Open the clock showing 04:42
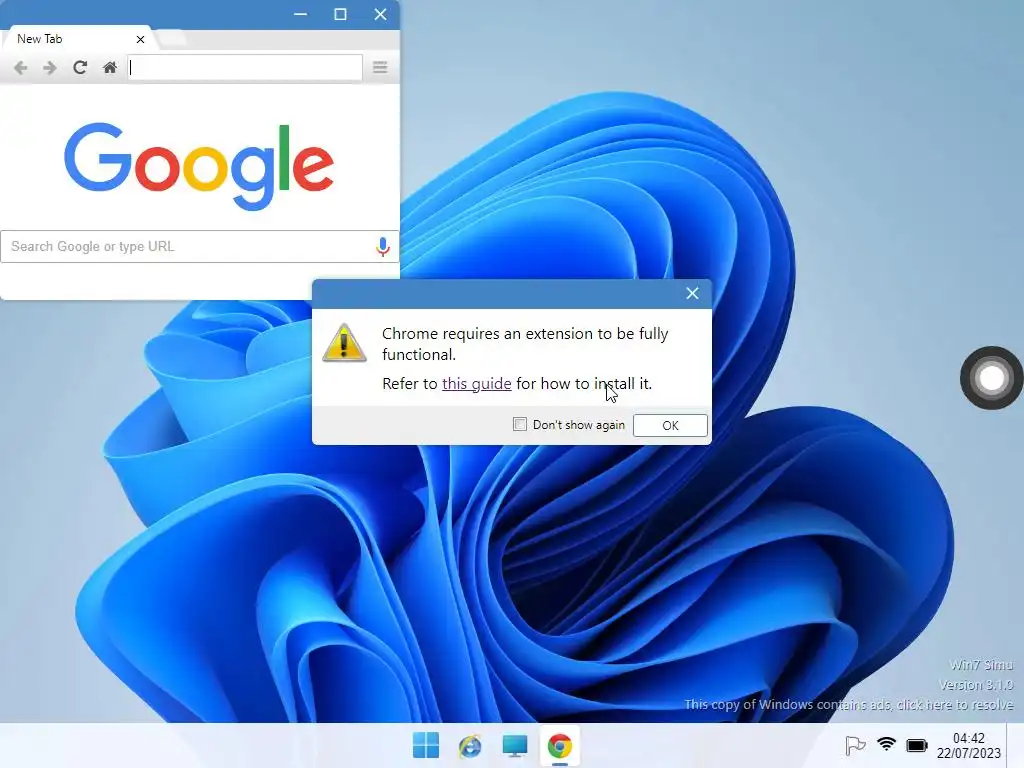1024x768 pixels. [x=968, y=746]
